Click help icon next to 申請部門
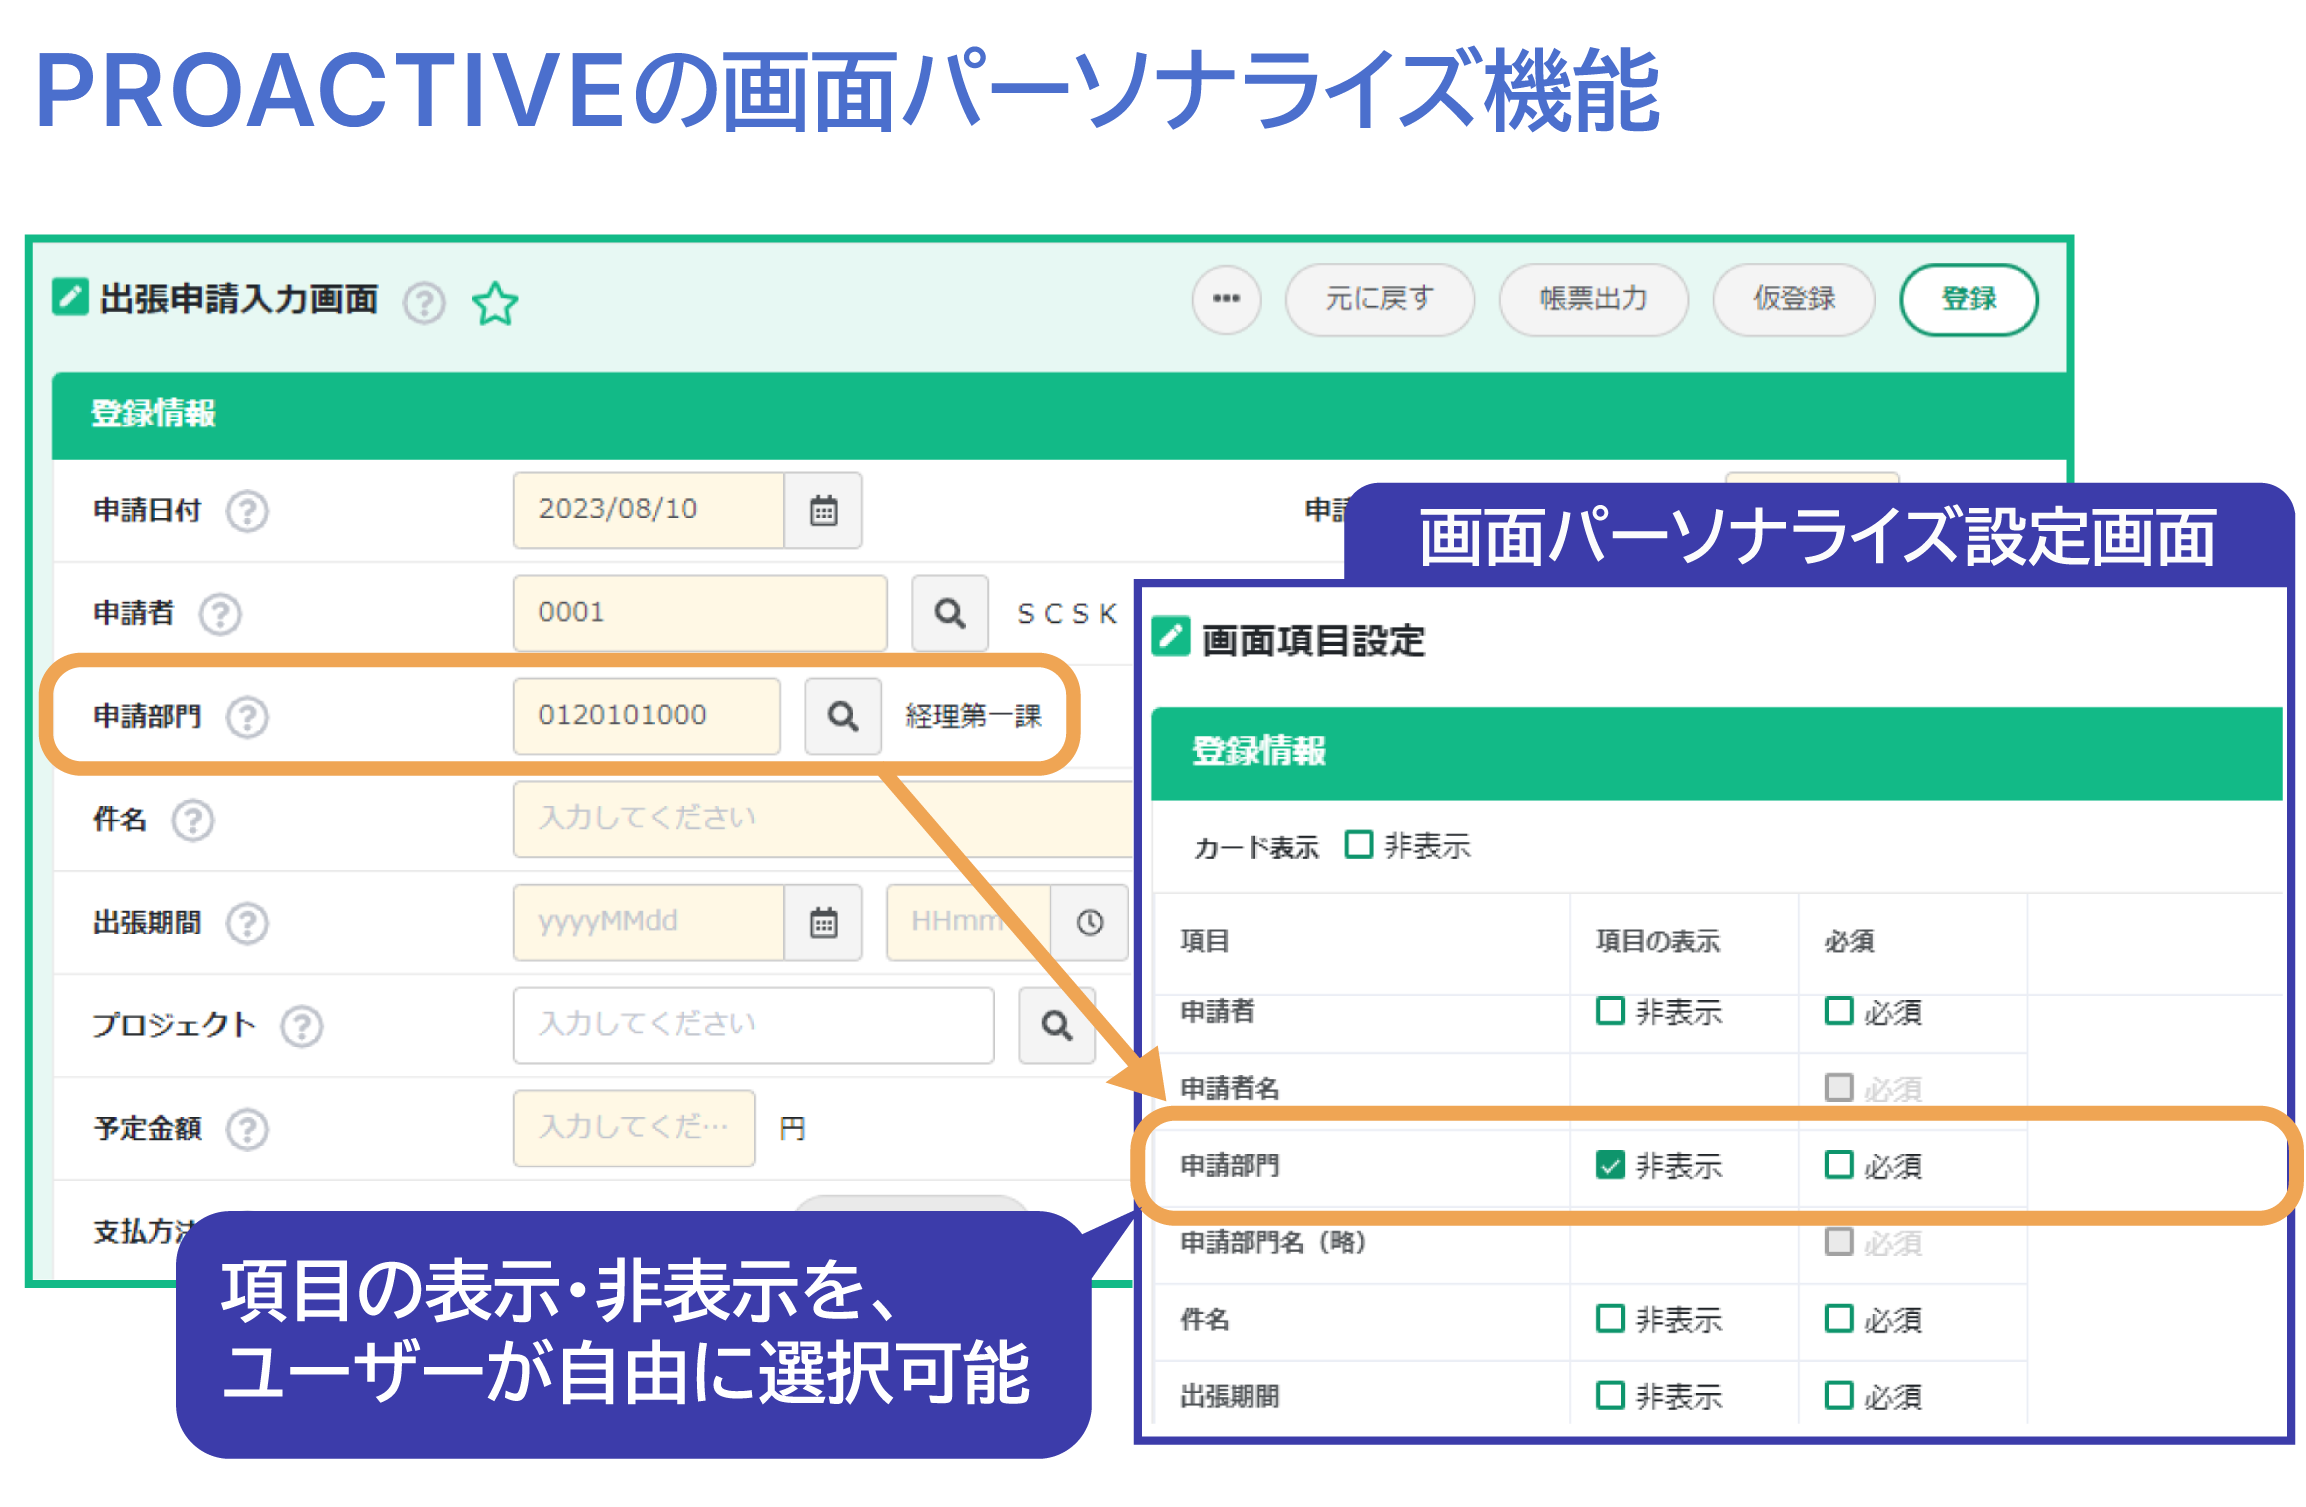The image size is (2306, 1507). pyautogui.click(x=247, y=717)
